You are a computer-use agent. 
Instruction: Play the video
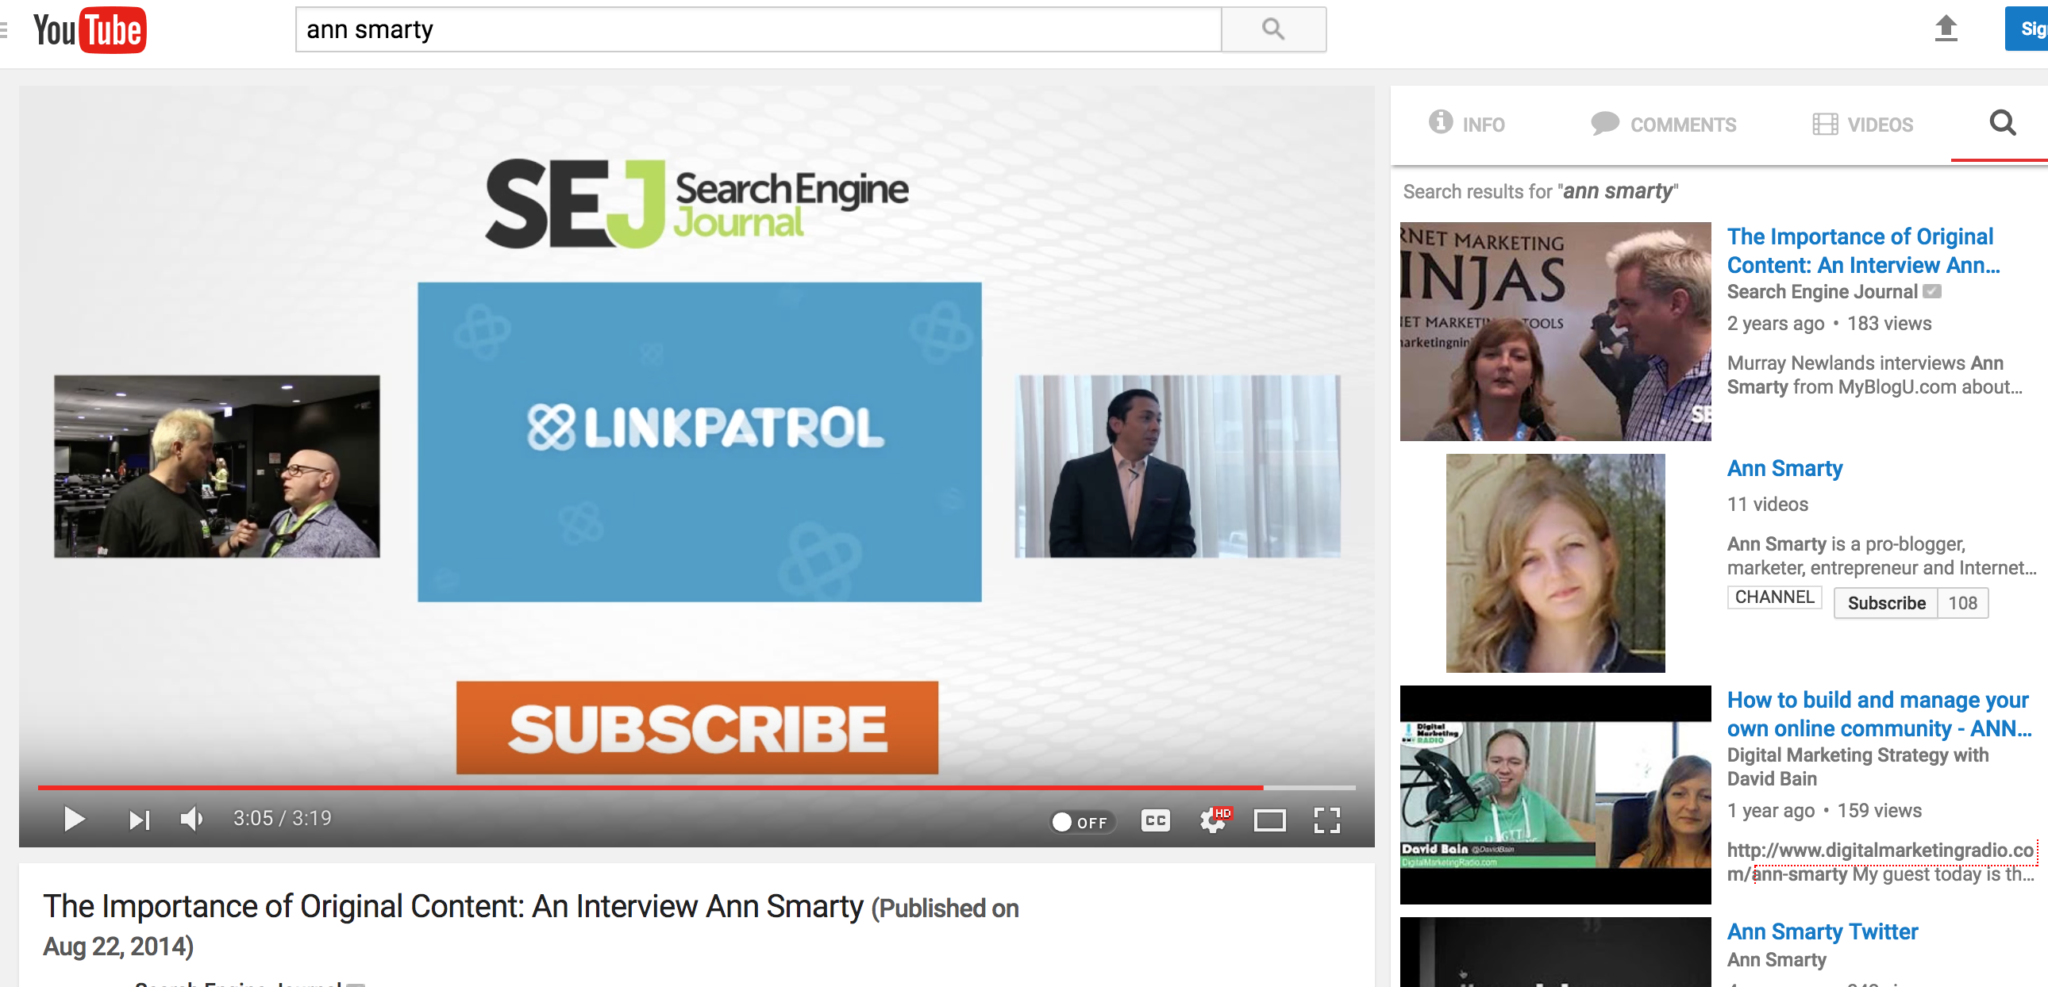pyautogui.click(x=74, y=820)
